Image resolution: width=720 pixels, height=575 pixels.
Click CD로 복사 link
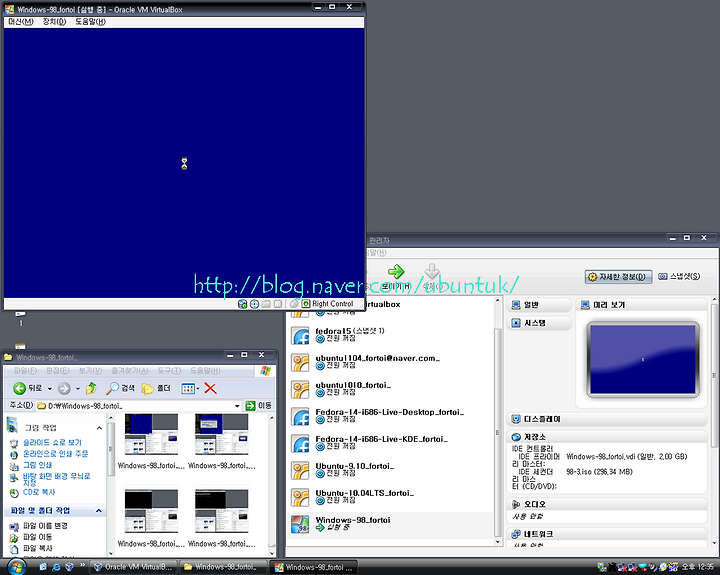pos(39,492)
